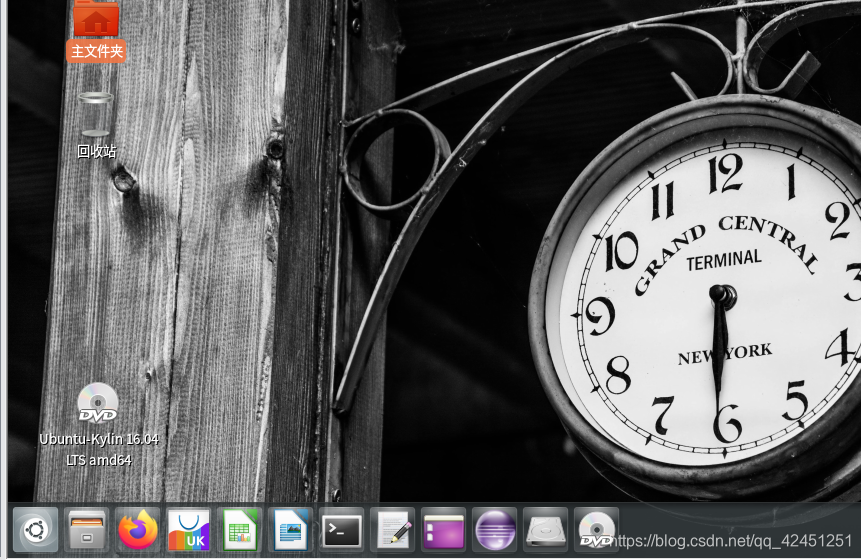The image size is (861, 560).
Task: Click the '回收站' label
Action: 97,151
